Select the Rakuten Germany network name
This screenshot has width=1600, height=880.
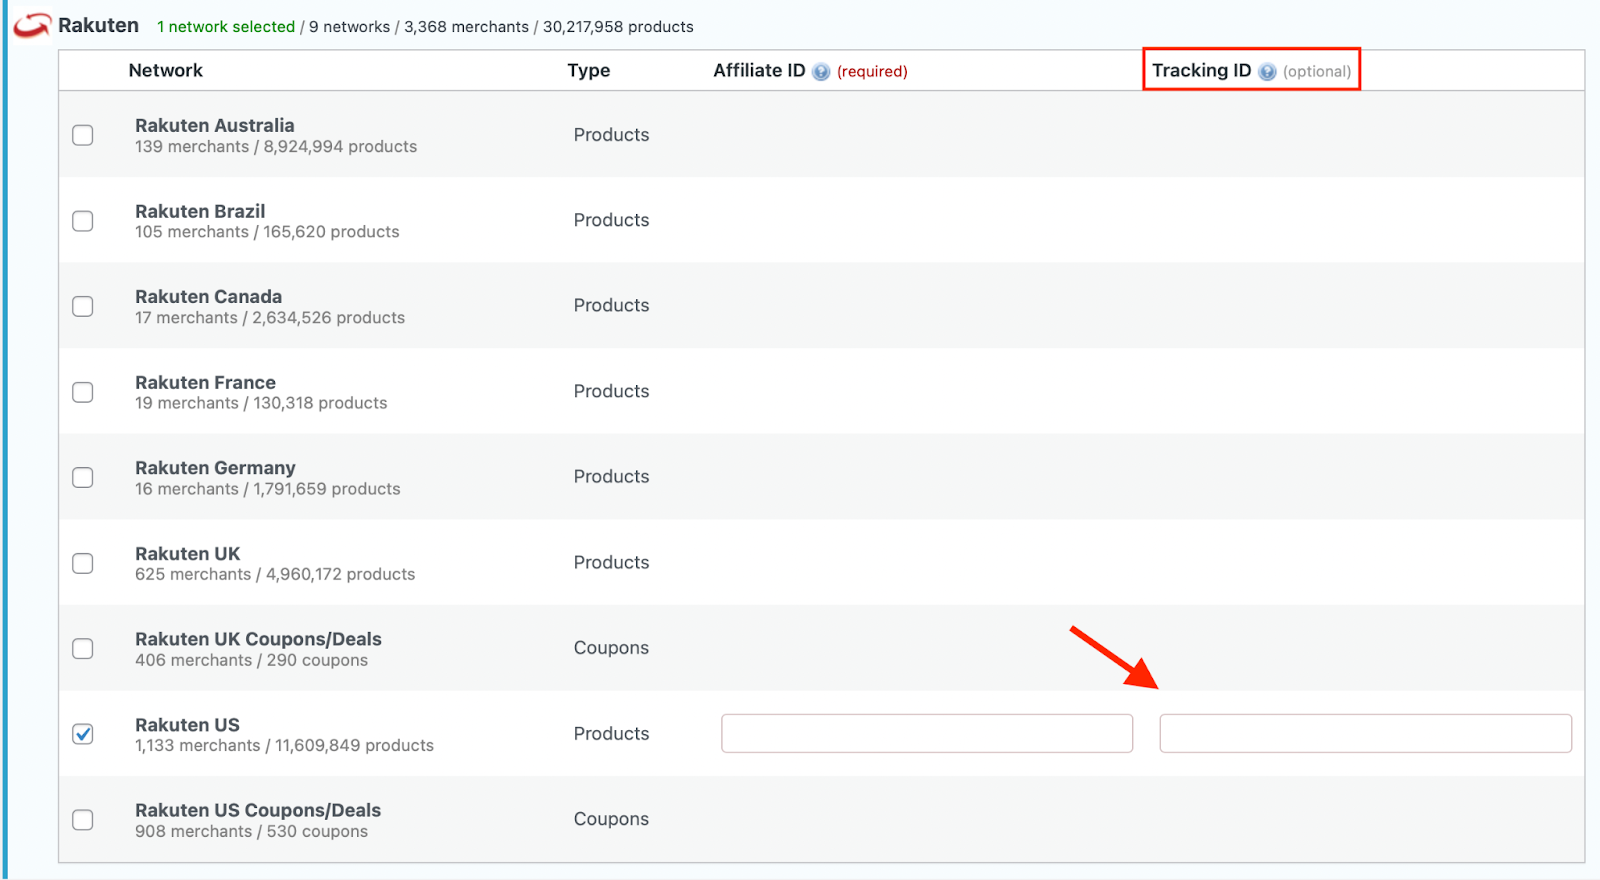point(215,467)
